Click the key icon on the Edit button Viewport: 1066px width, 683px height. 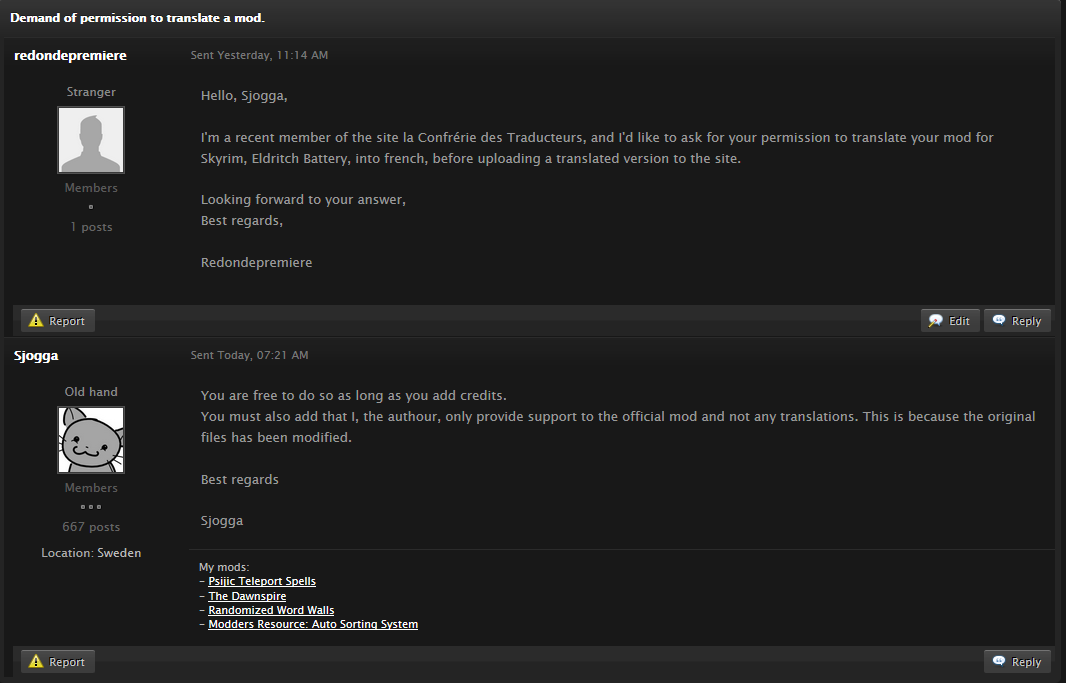pyautogui.click(x=936, y=321)
